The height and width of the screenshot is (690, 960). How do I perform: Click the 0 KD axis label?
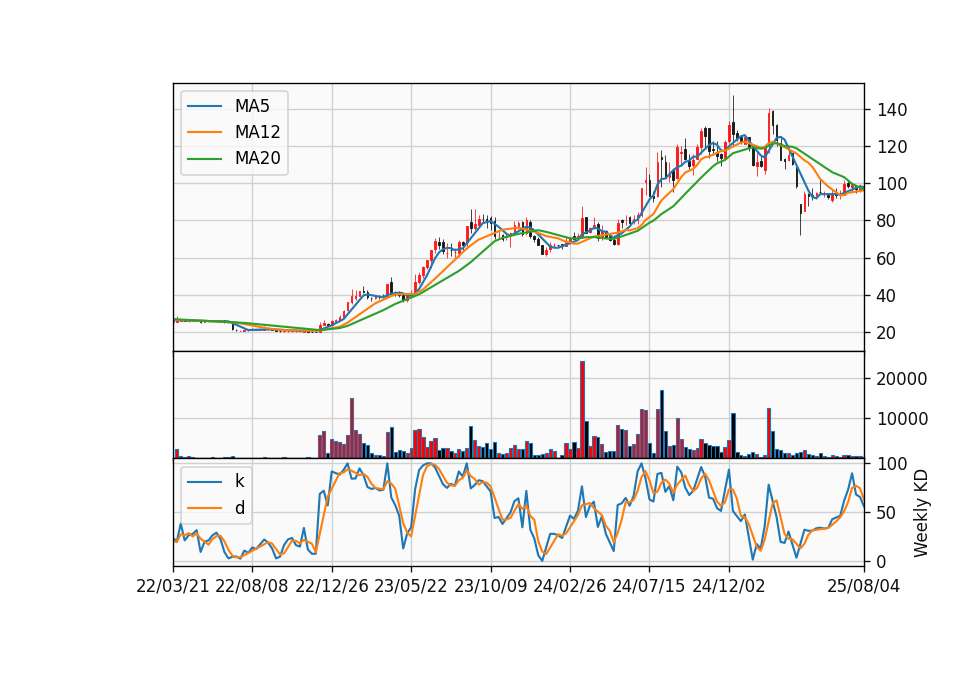click(x=882, y=561)
